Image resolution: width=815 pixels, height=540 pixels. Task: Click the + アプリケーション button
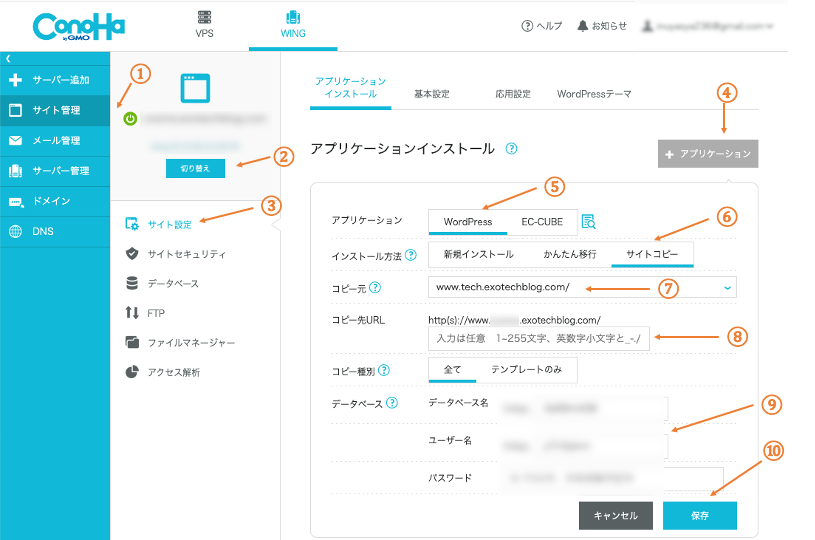pos(708,154)
